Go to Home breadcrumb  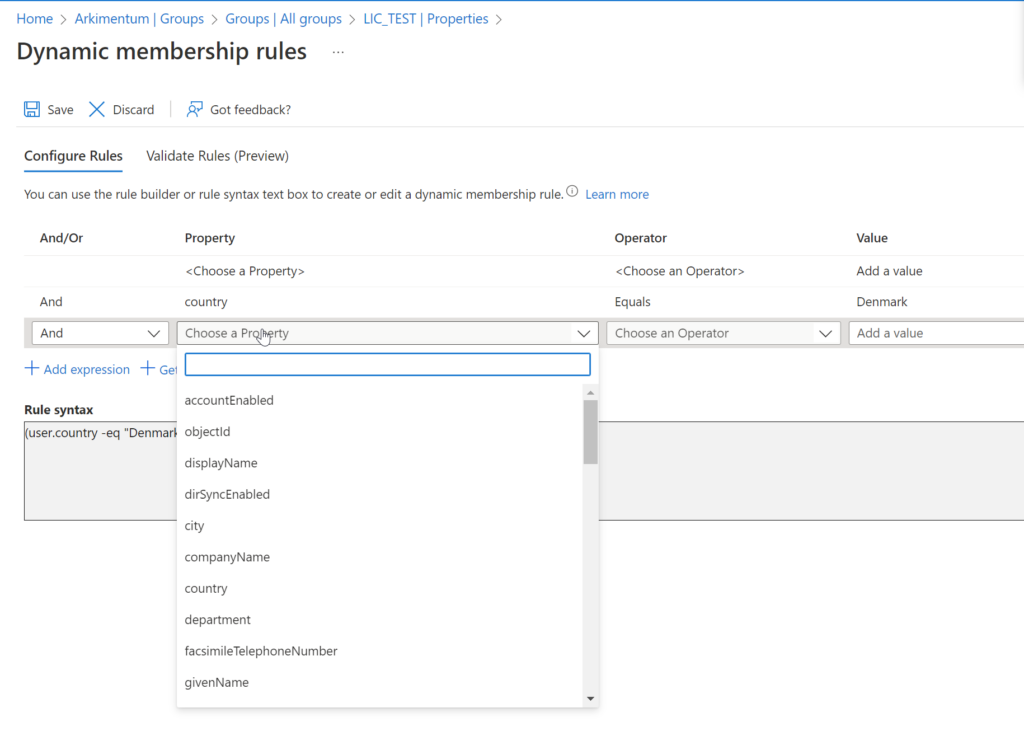[35, 19]
